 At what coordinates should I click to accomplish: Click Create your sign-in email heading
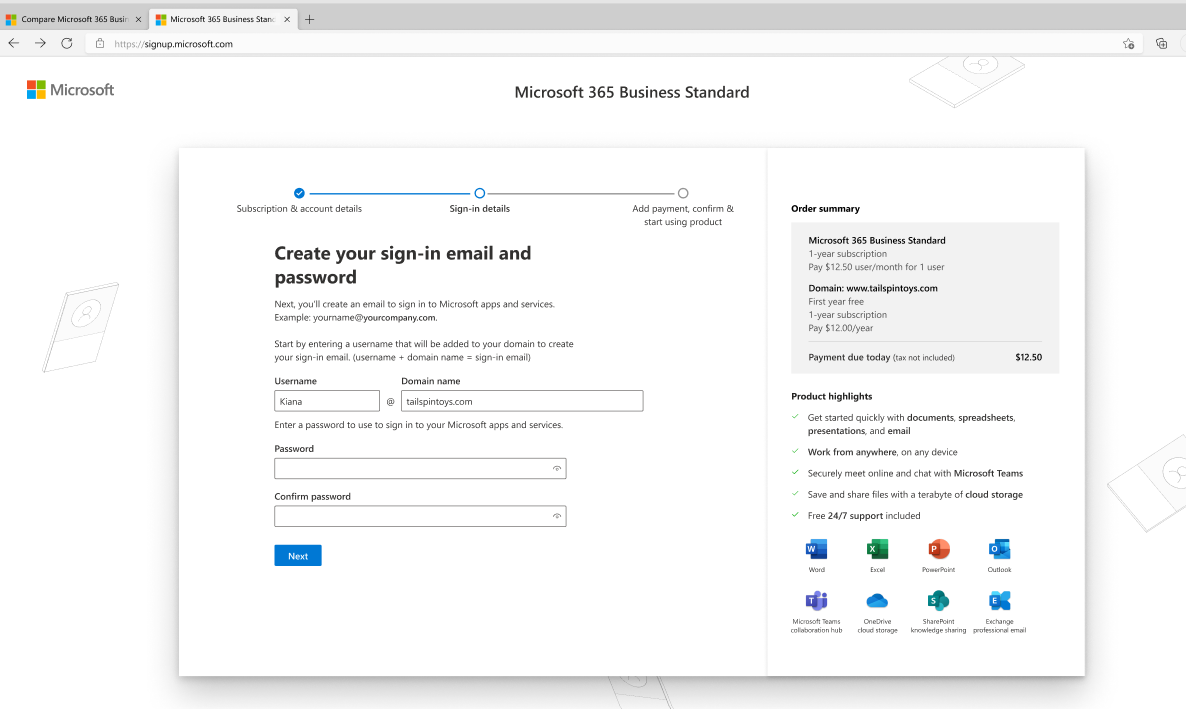[402, 265]
